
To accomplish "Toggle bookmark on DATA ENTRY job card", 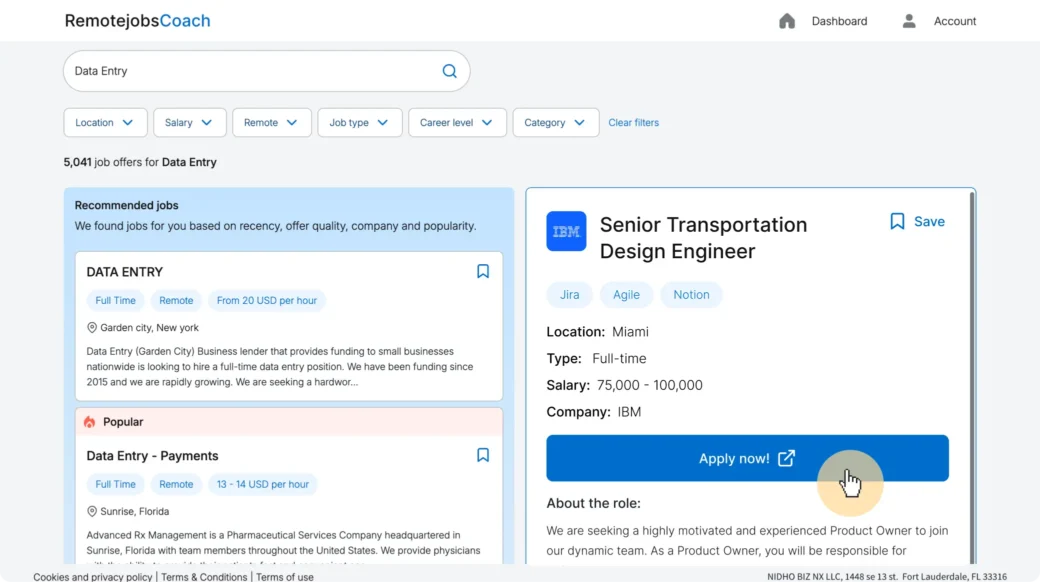I will (x=483, y=271).
